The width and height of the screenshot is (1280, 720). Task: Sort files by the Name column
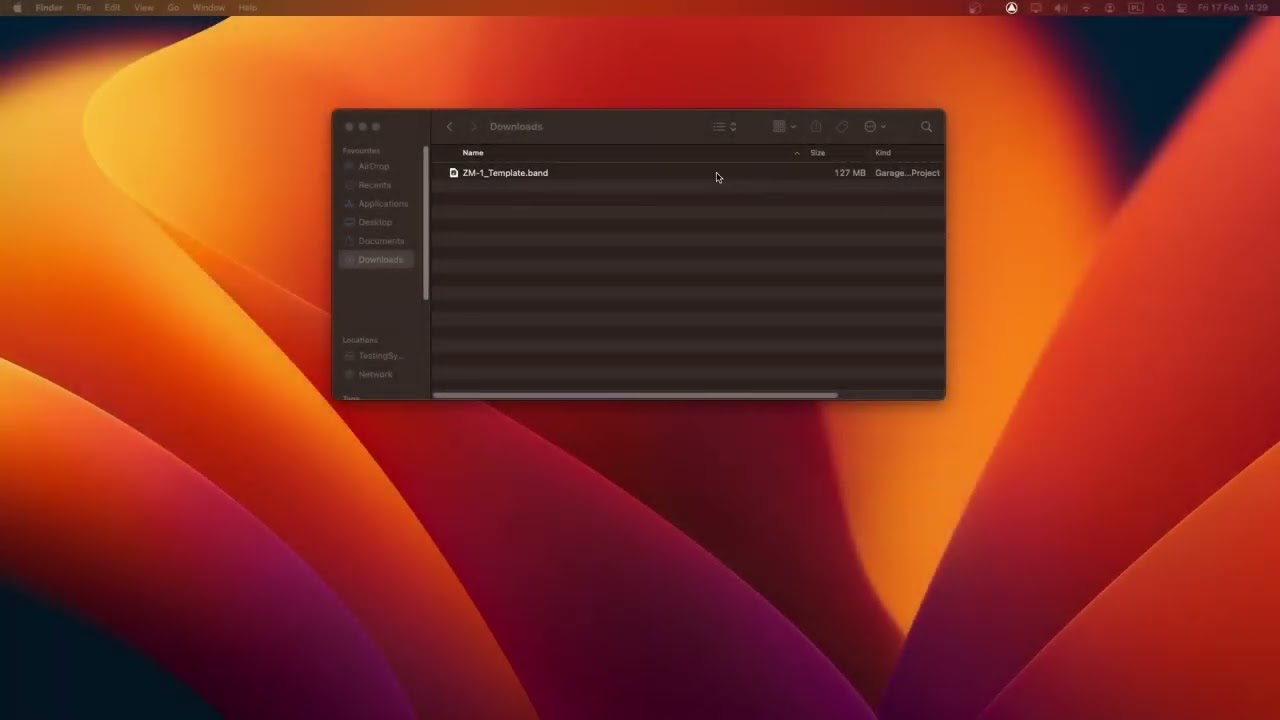[473, 153]
